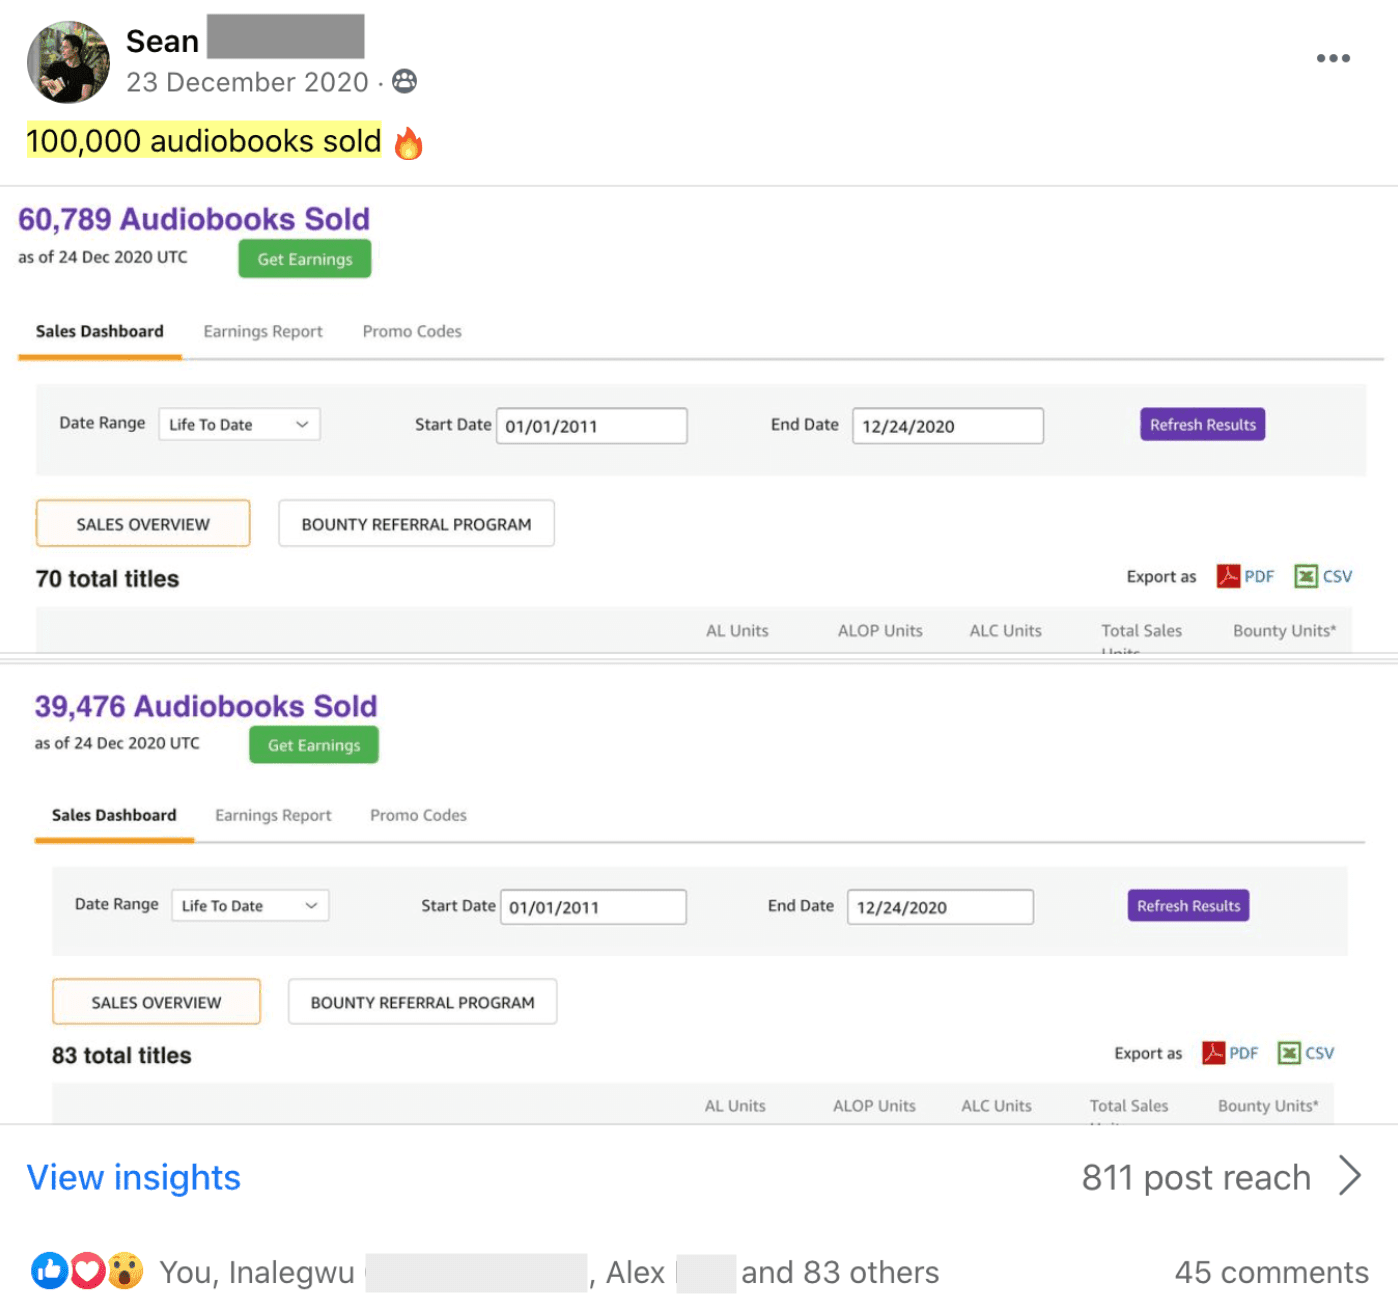Image resolution: width=1398 pixels, height=1306 pixels.
Task: Click the like reaction icon
Action: point(49,1271)
